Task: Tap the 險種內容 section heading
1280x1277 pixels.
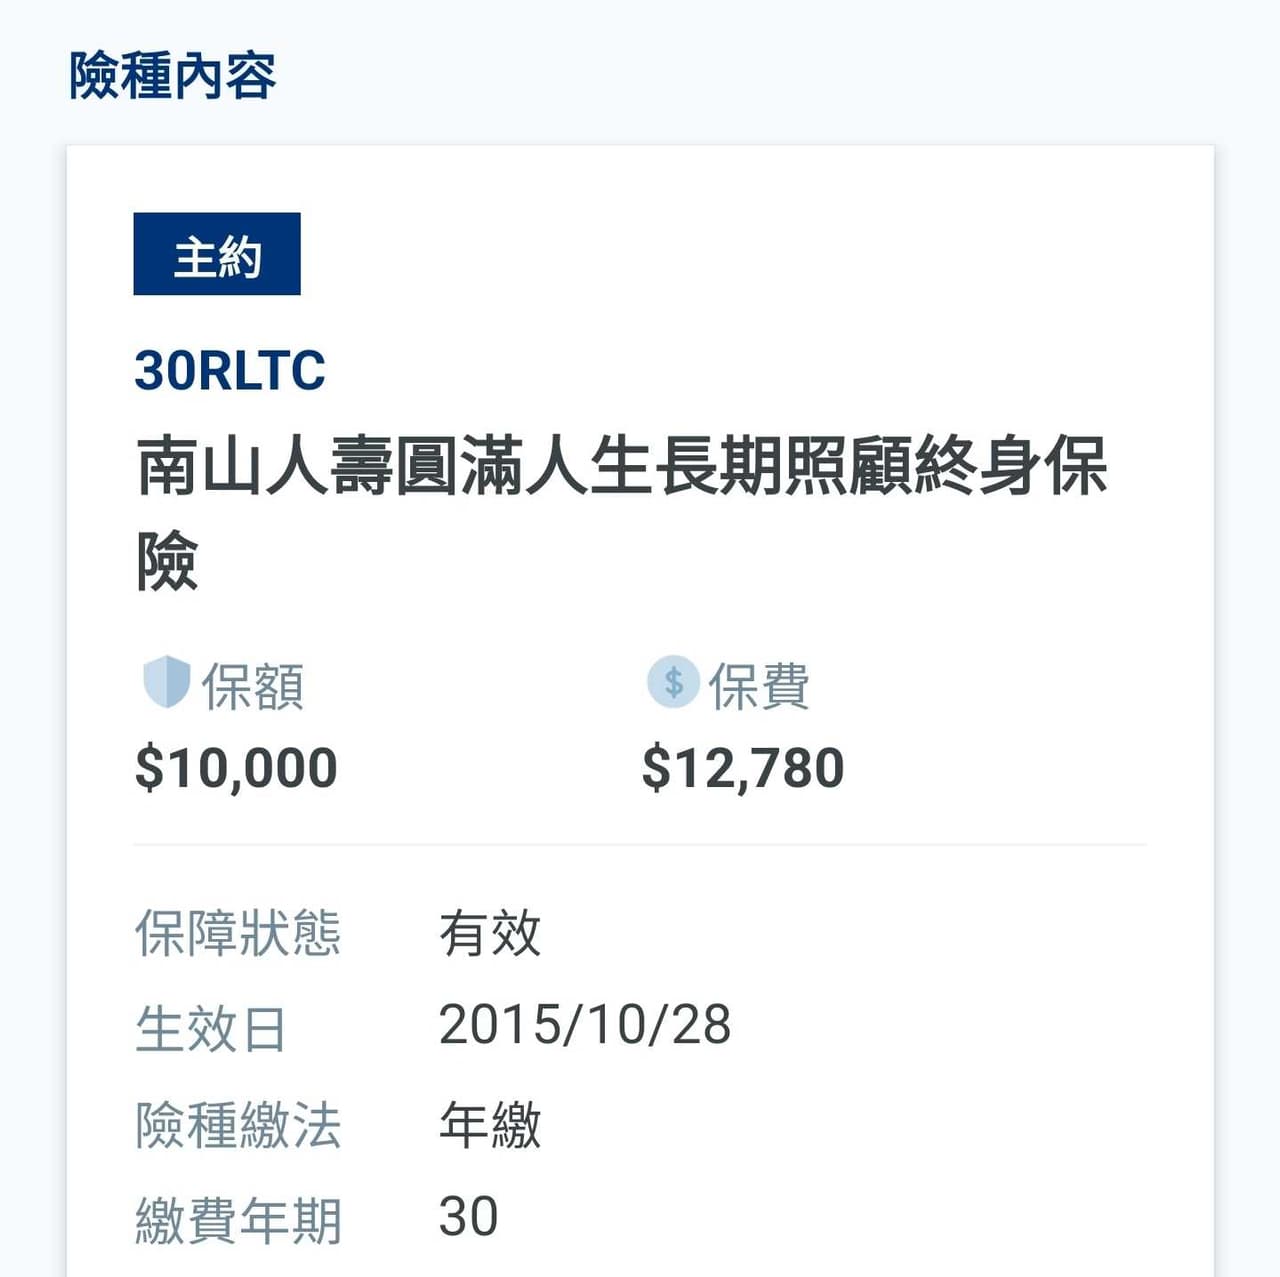Action: click(x=172, y=76)
